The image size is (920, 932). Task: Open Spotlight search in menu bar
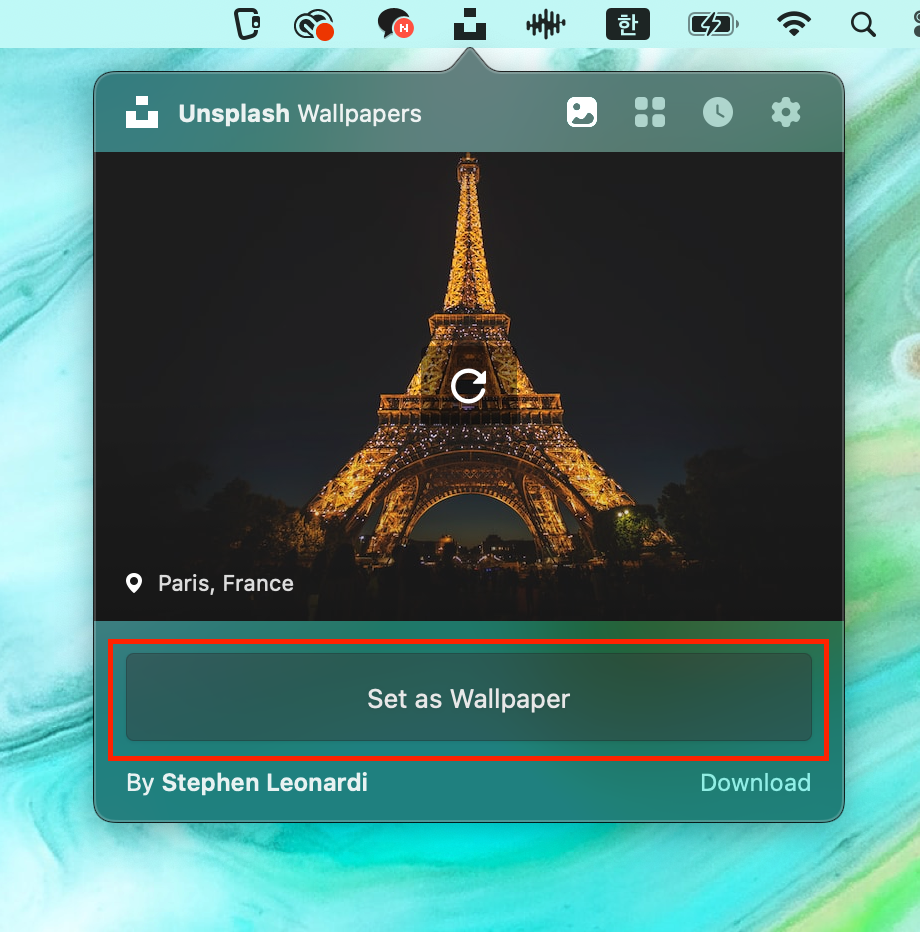tap(863, 25)
